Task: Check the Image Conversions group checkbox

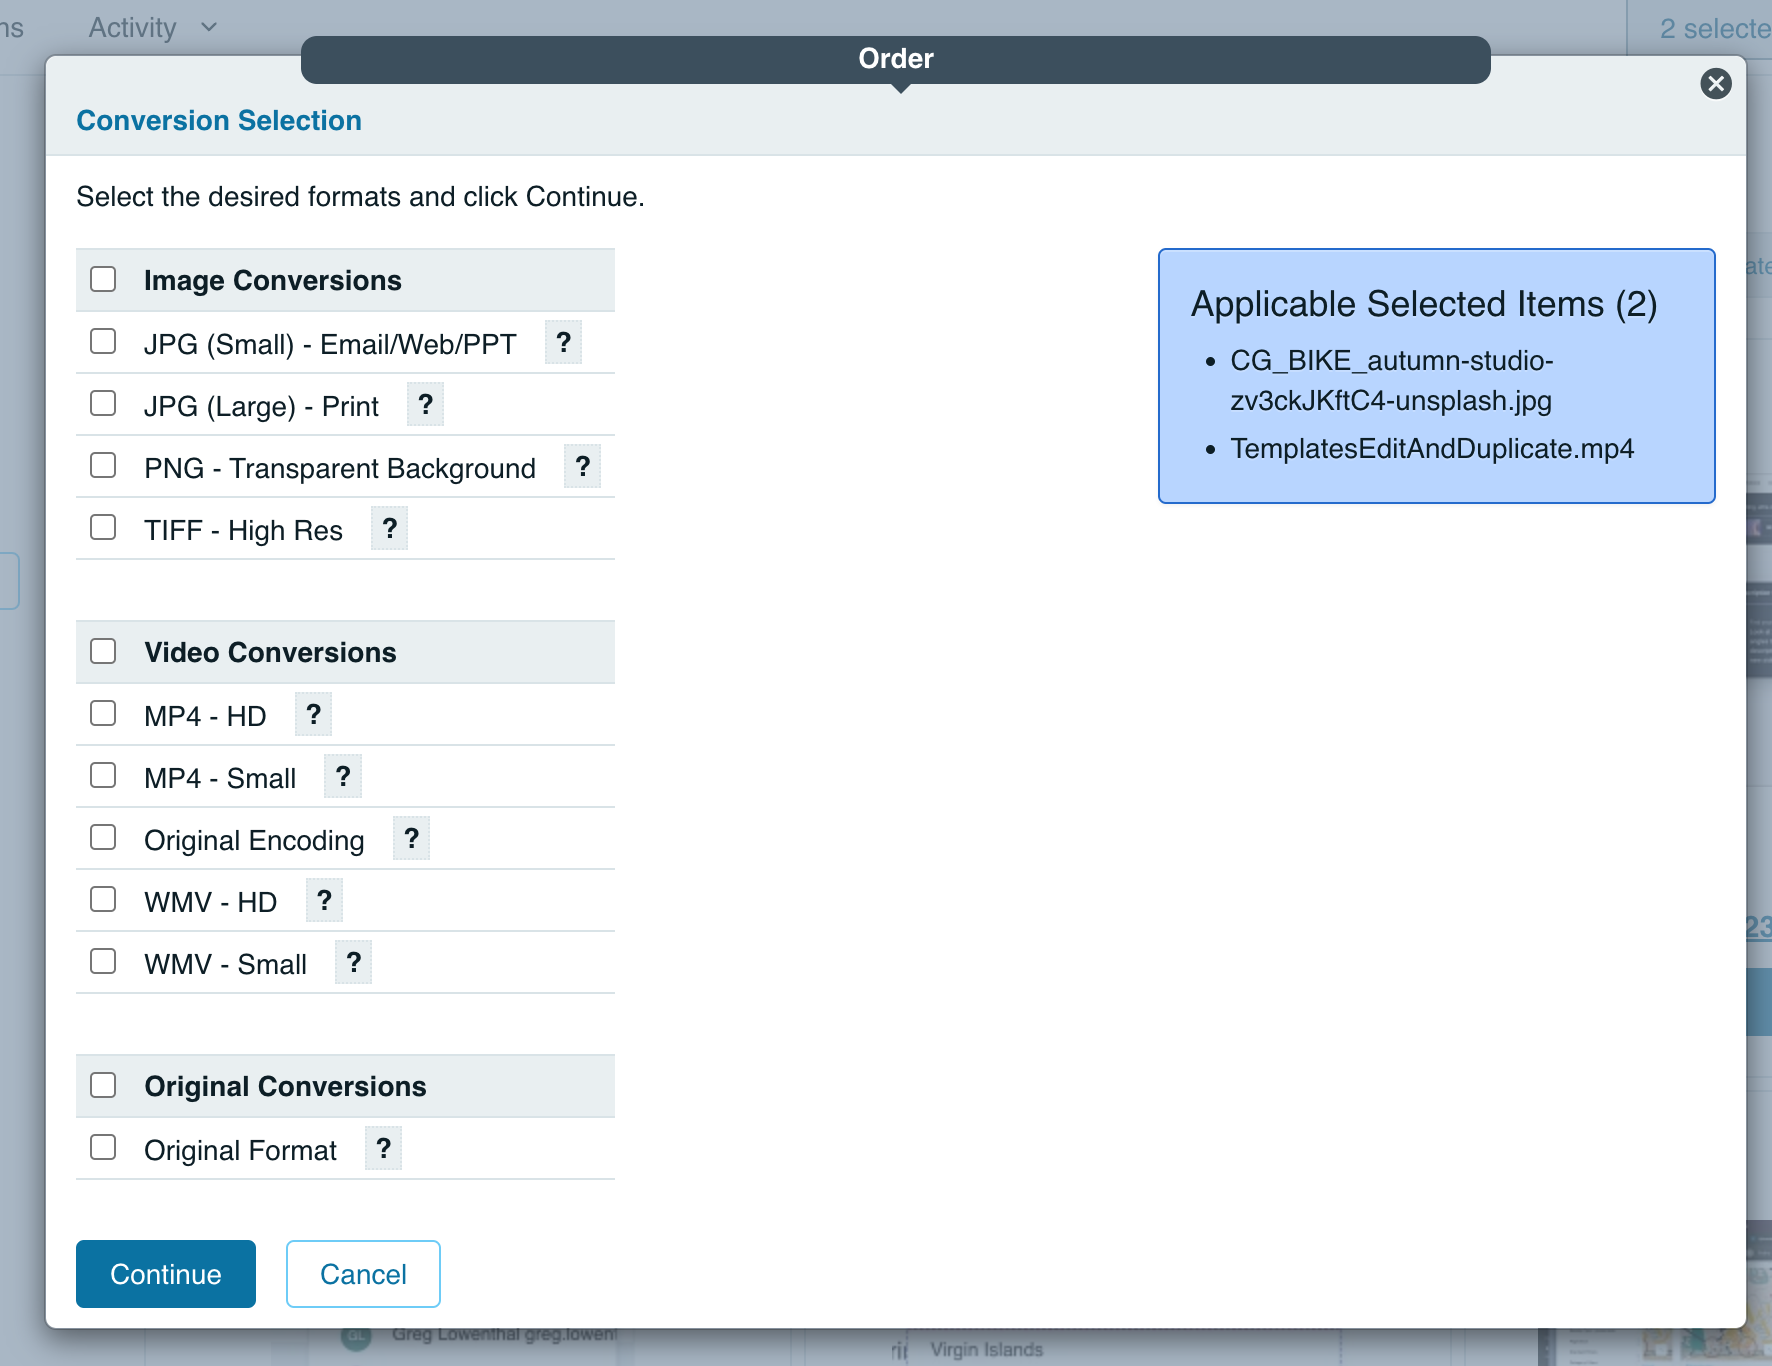Action: click(x=103, y=279)
